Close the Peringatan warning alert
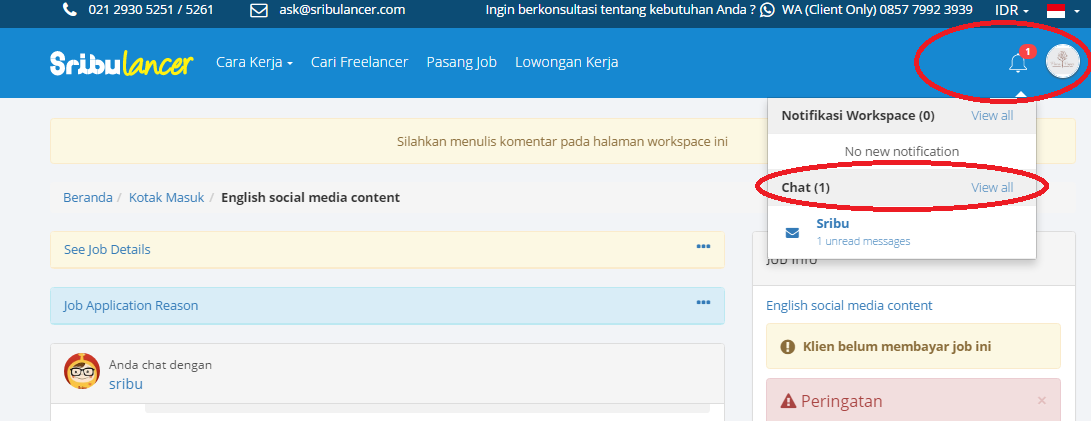This screenshot has height=421, width=1091. click(x=1042, y=400)
